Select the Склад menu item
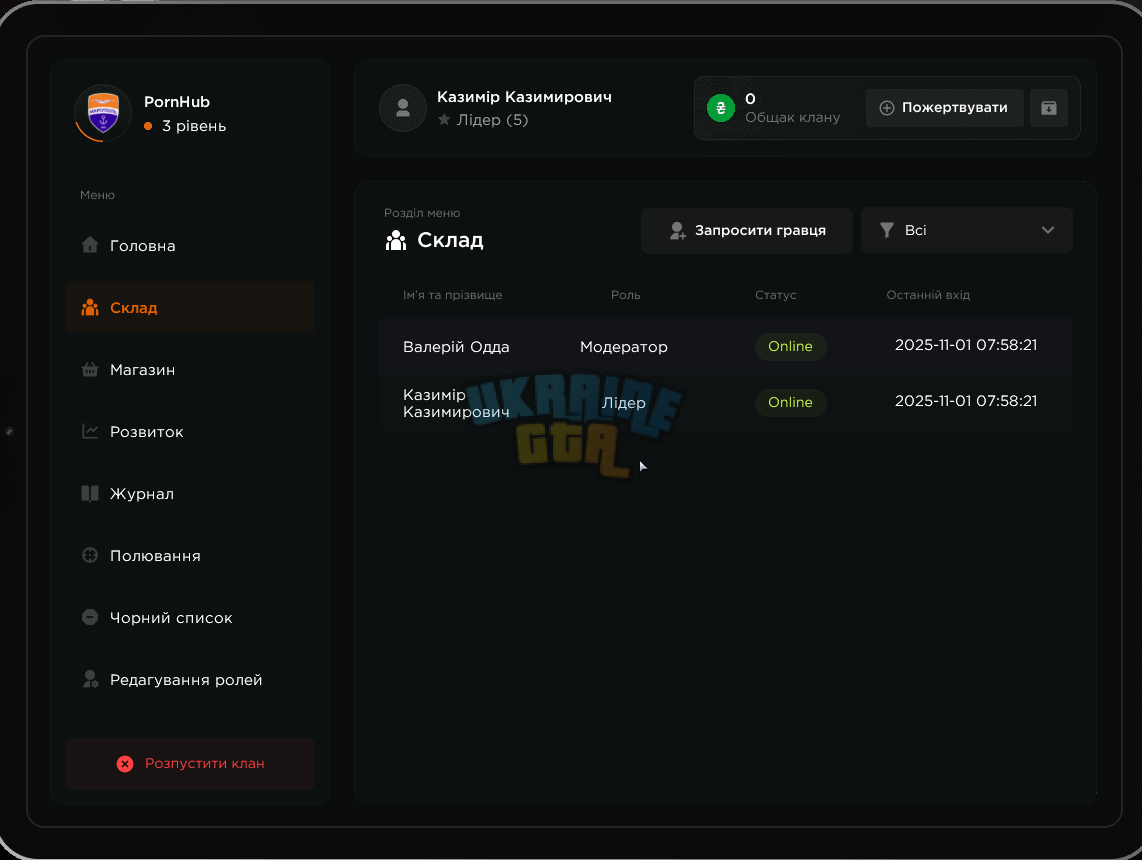Image resolution: width=1142 pixels, height=860 pixels. tap(189, 307)
